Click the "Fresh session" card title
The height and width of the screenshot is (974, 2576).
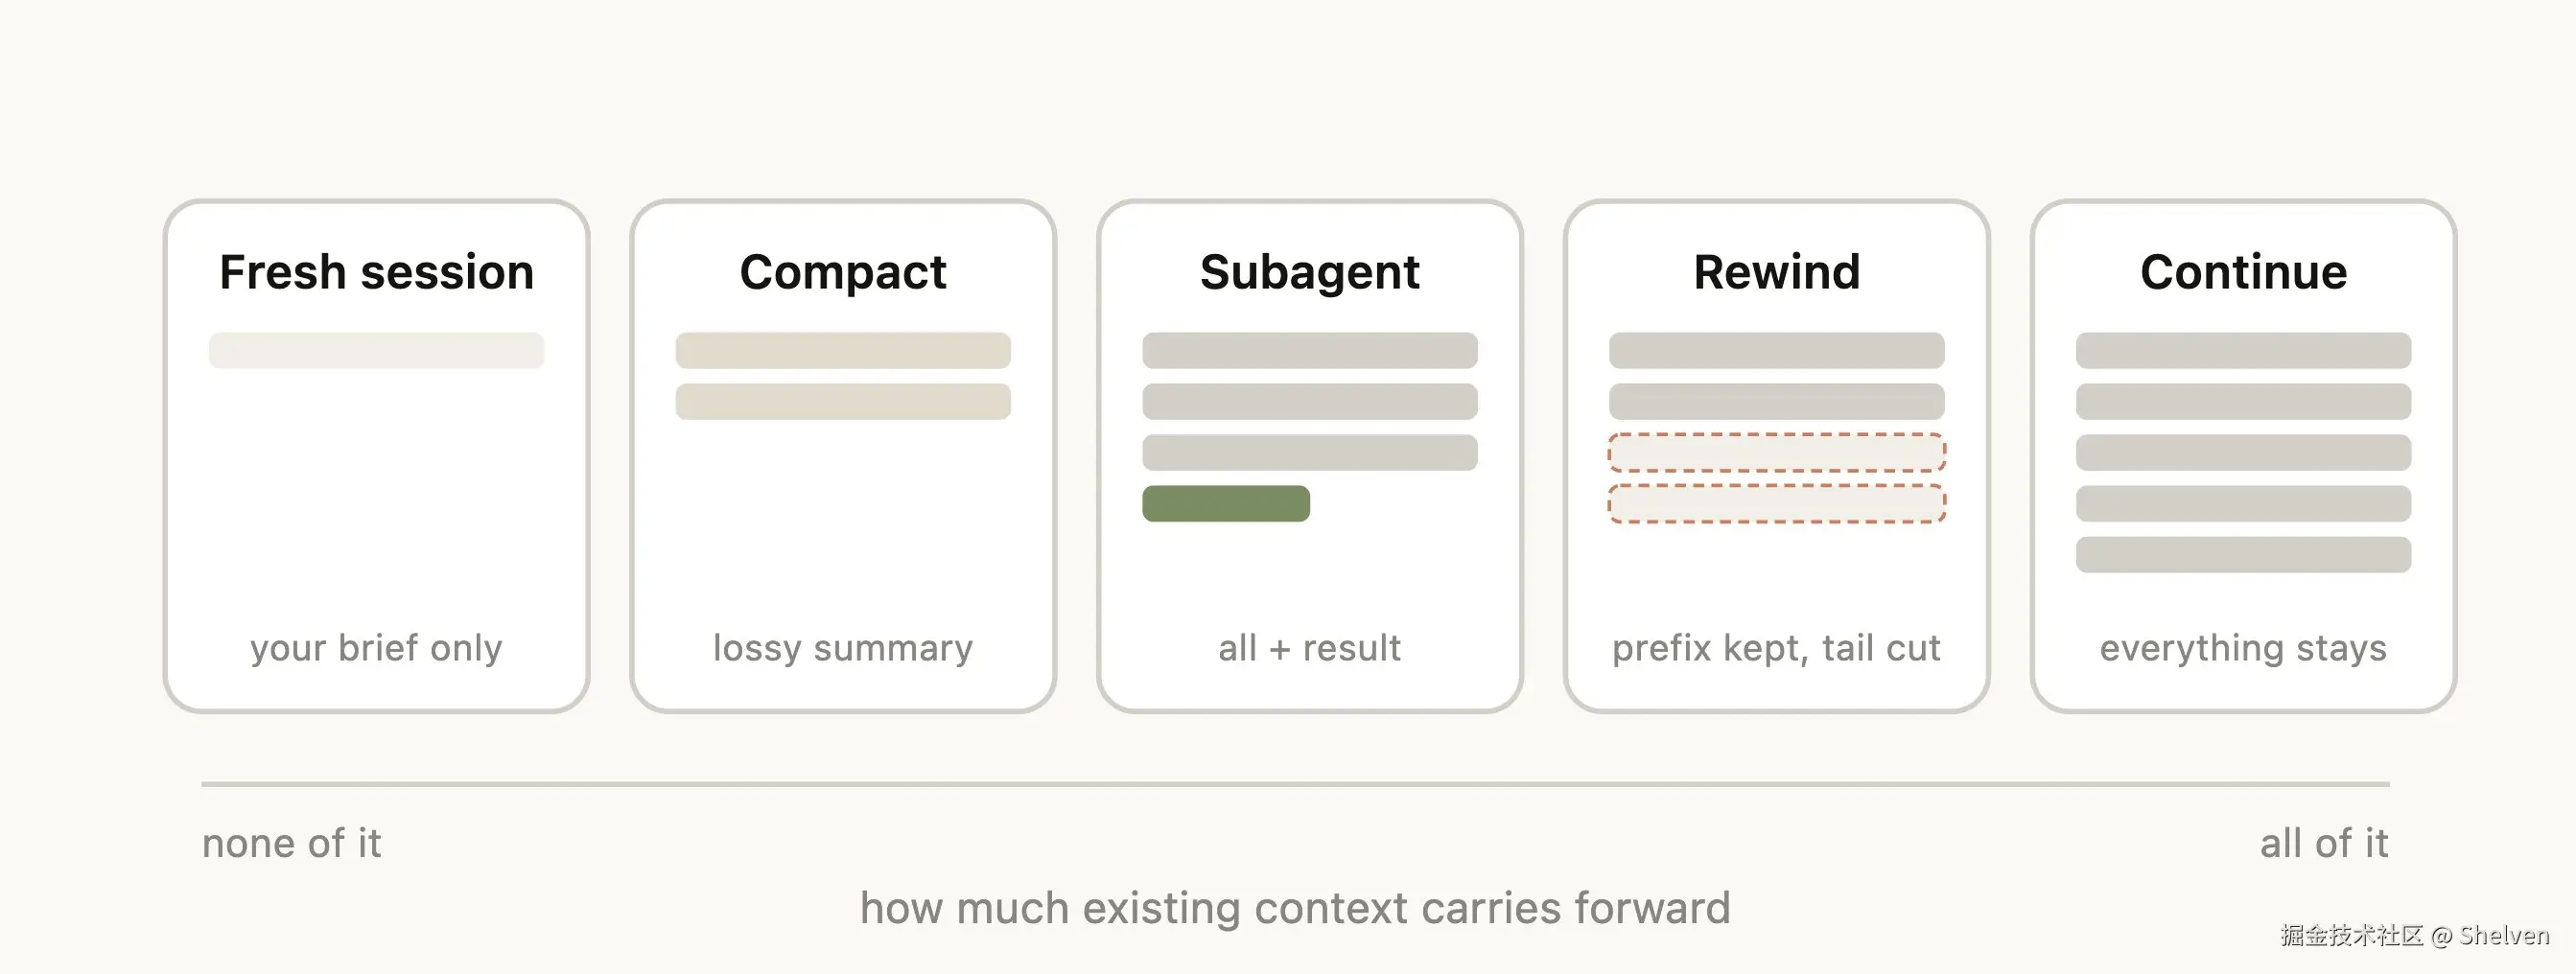pos(376,272)
